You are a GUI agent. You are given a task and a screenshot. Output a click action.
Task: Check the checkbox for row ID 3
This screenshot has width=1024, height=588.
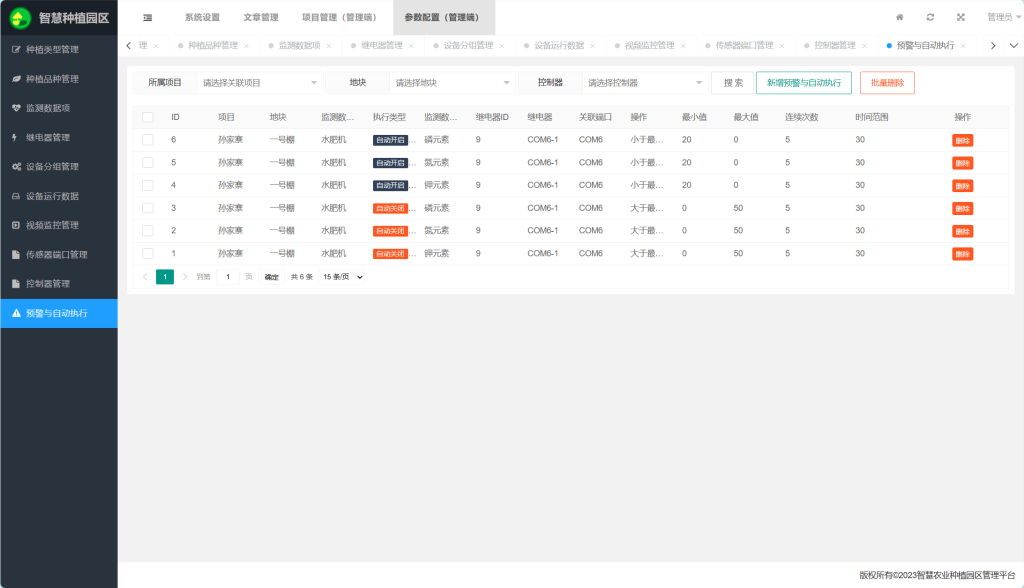tap(148, 208)
